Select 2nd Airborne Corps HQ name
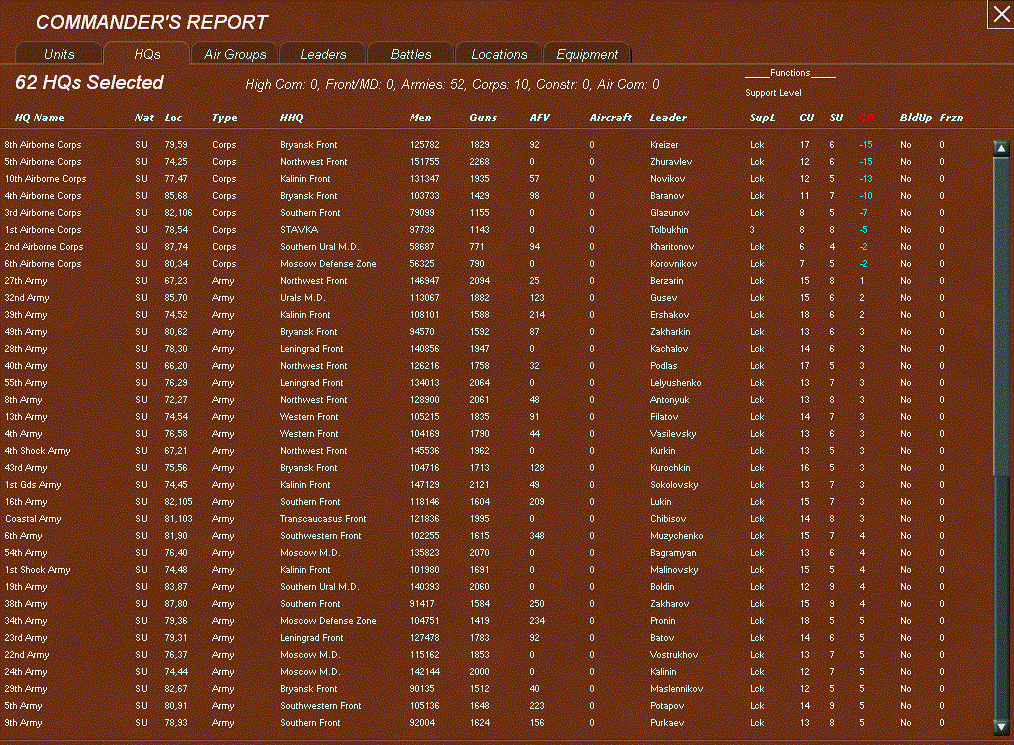Screen dimensions: 1014x745 point(44,246)
